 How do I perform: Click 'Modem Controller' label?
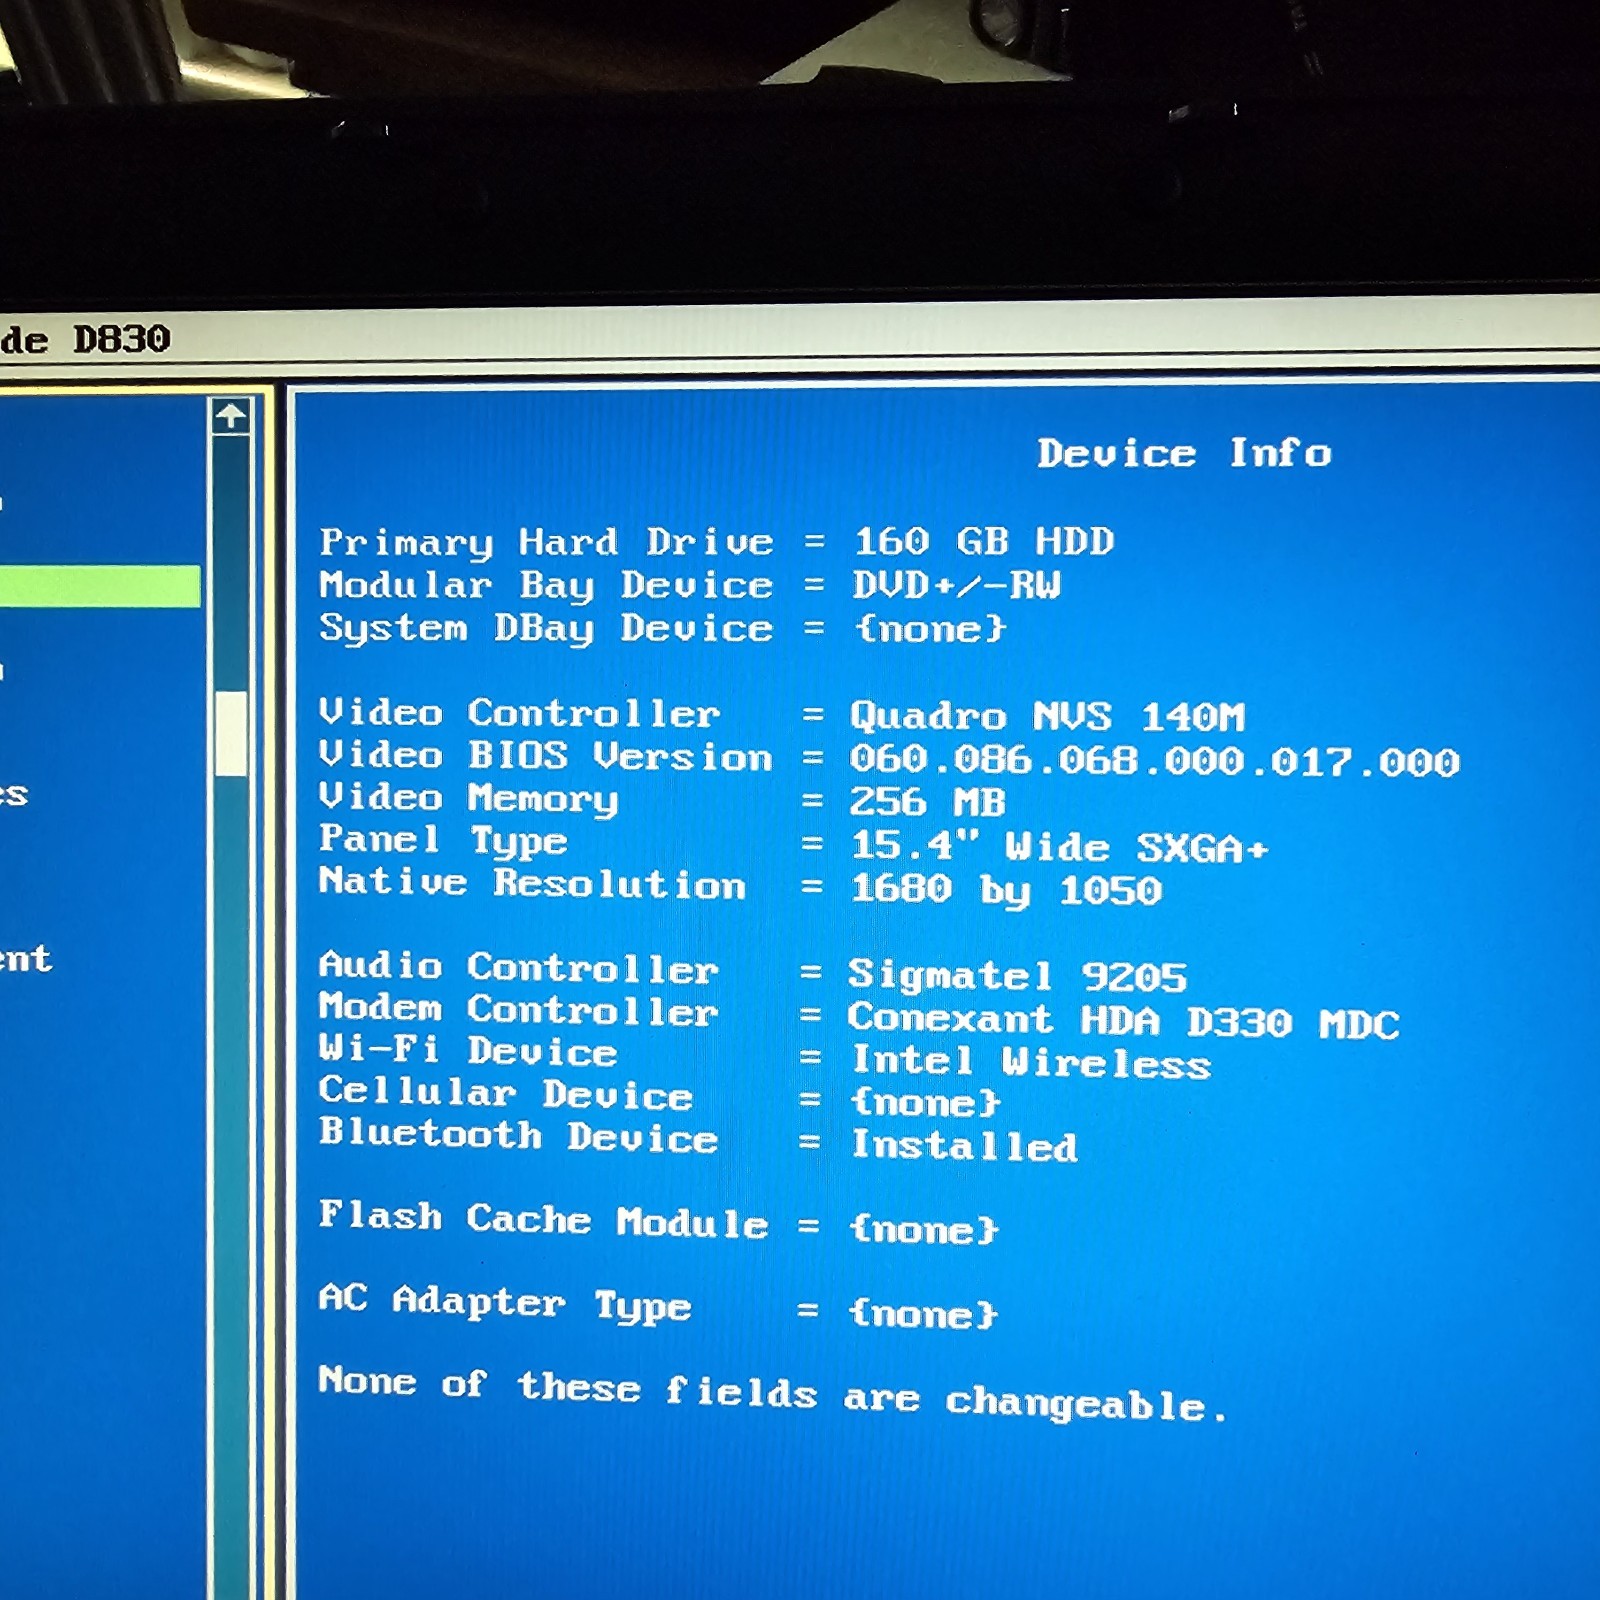518,1009
